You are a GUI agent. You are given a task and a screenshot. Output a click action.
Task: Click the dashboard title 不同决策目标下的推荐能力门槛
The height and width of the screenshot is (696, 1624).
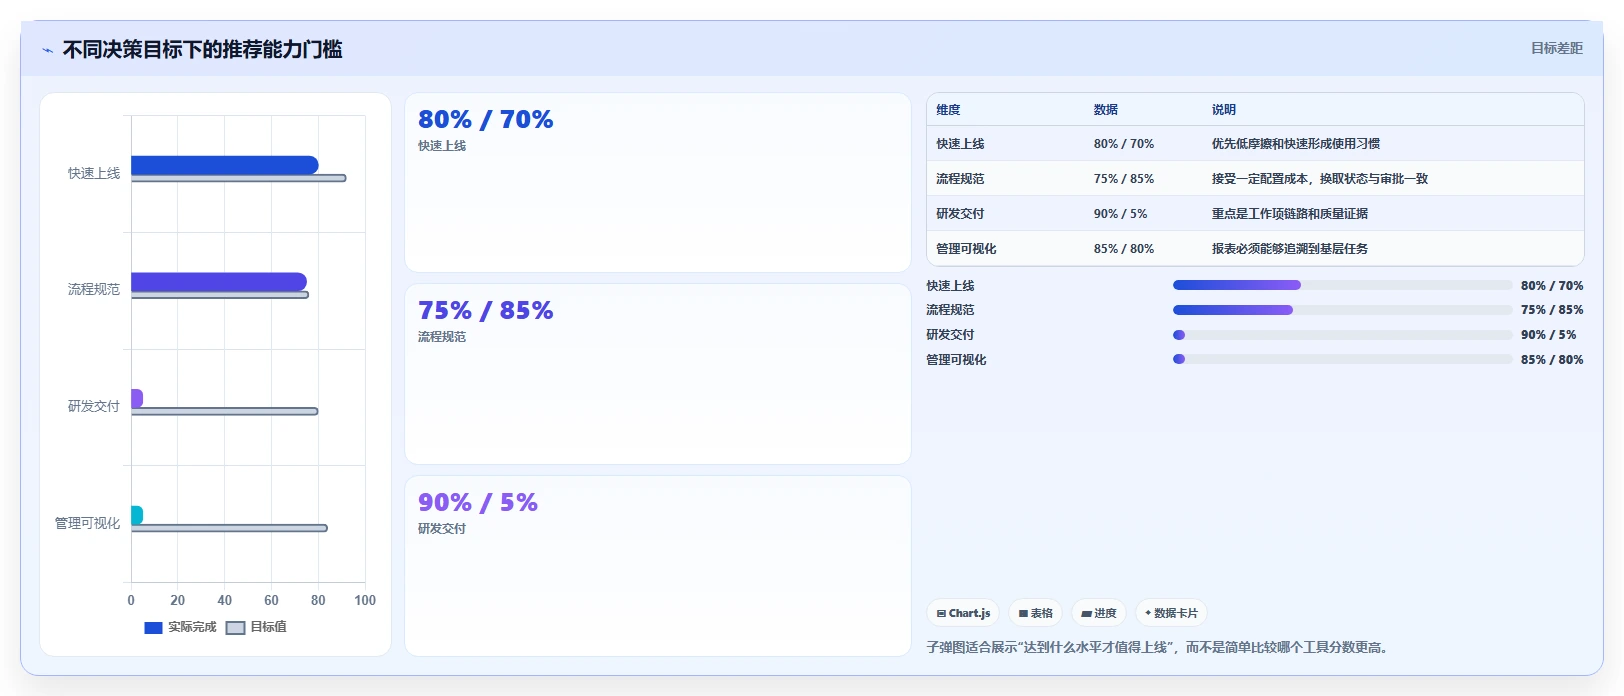(203, 49)
